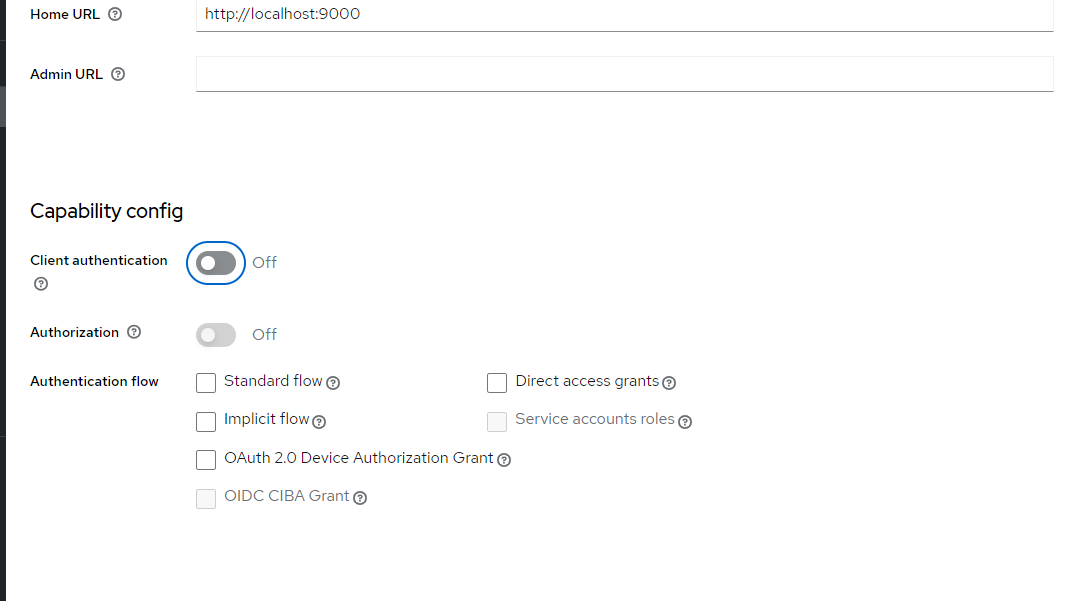Open the Home URL help tooltip
The image size is (1068, 601).
tap(115, 14)
